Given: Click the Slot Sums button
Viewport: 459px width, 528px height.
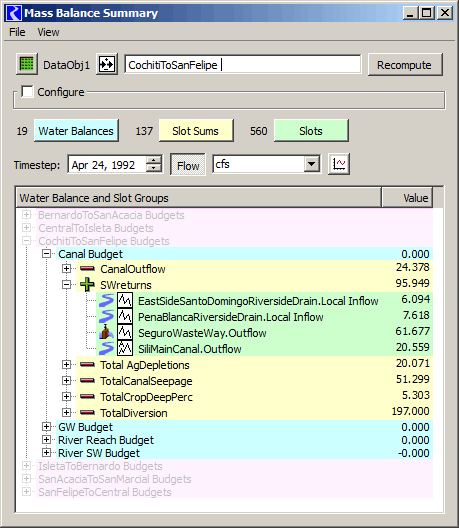Looking at the screenshot, I should coord(196,131).
